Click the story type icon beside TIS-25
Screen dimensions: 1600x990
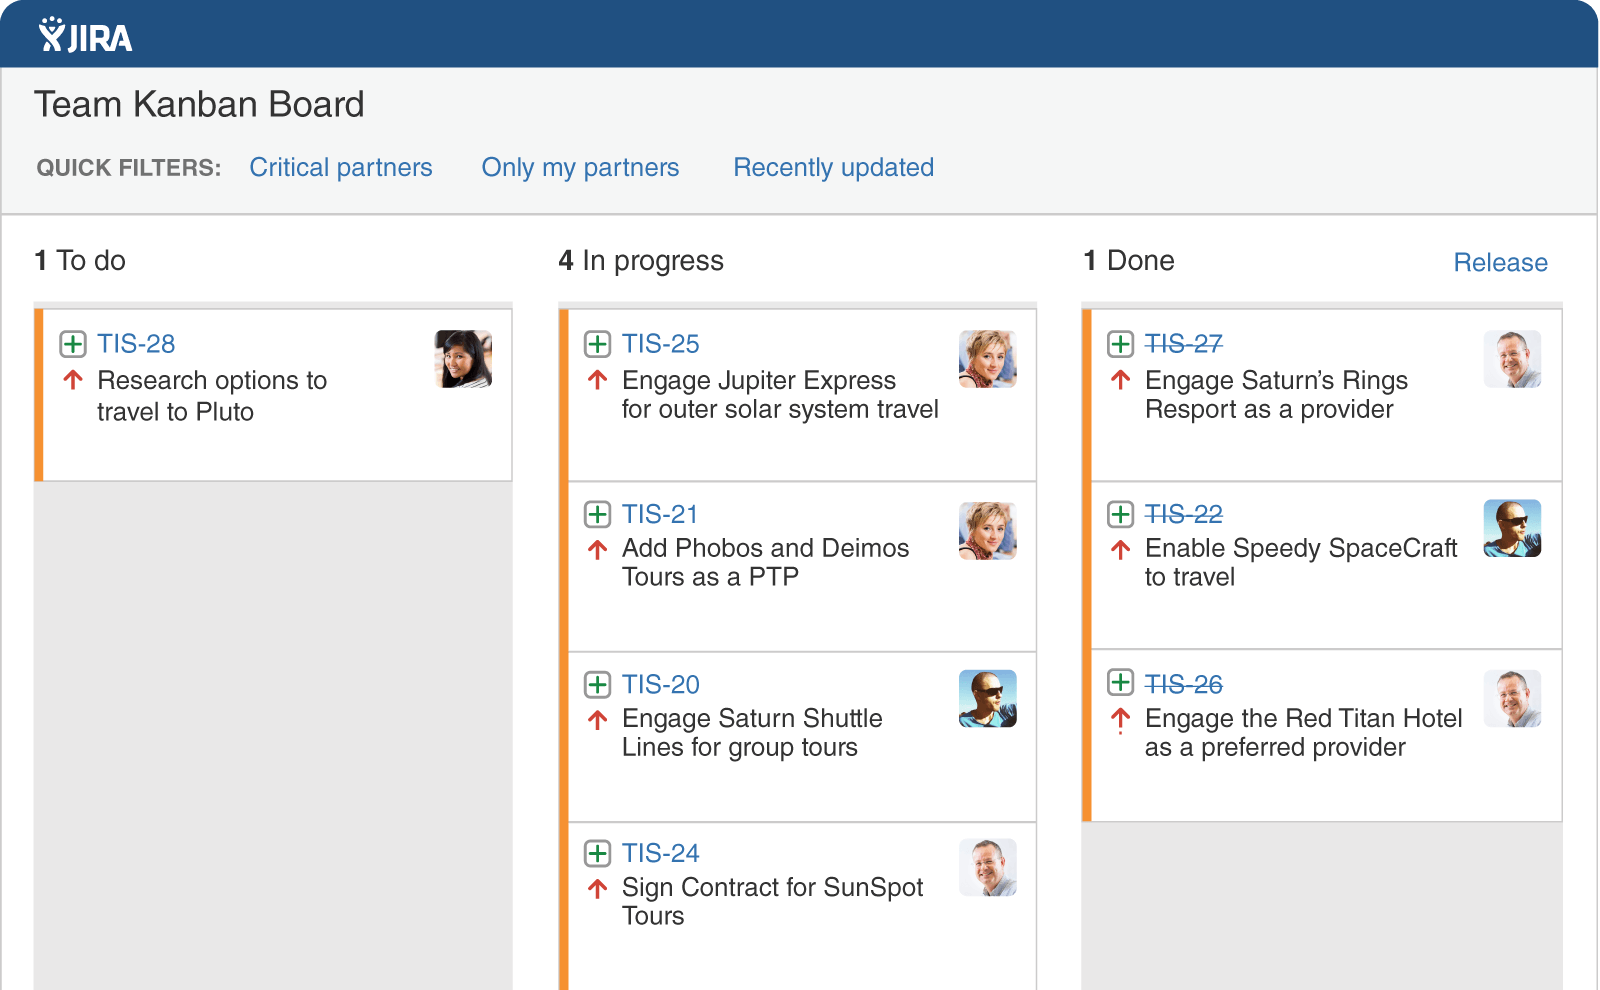pos(597,344)
